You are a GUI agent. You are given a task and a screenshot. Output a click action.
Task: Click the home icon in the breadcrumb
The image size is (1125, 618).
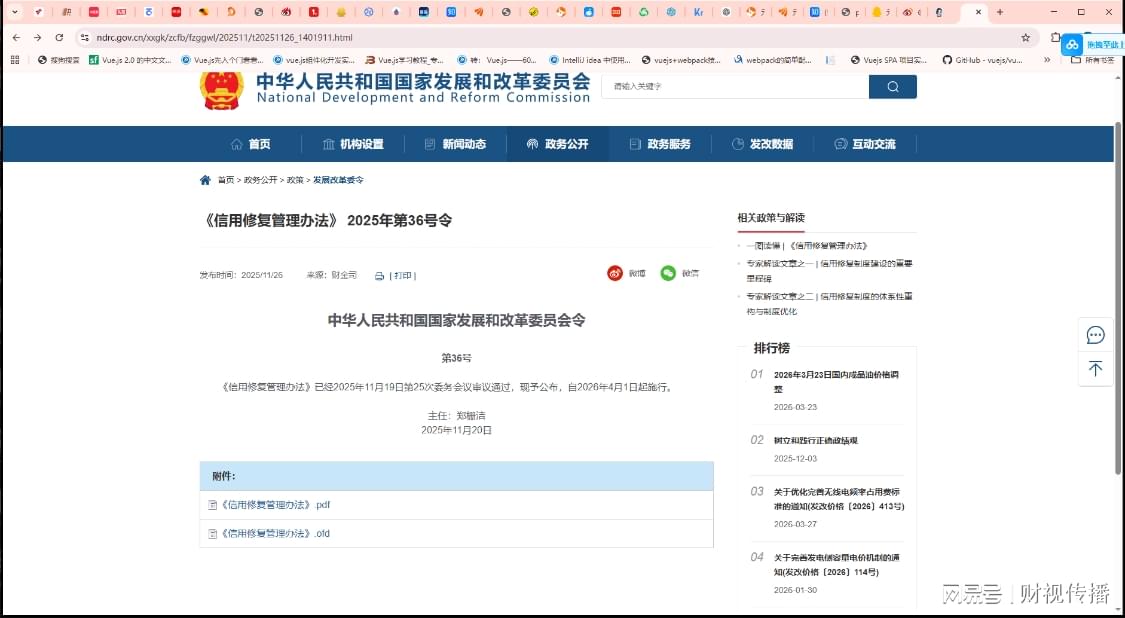pos(205,180)
